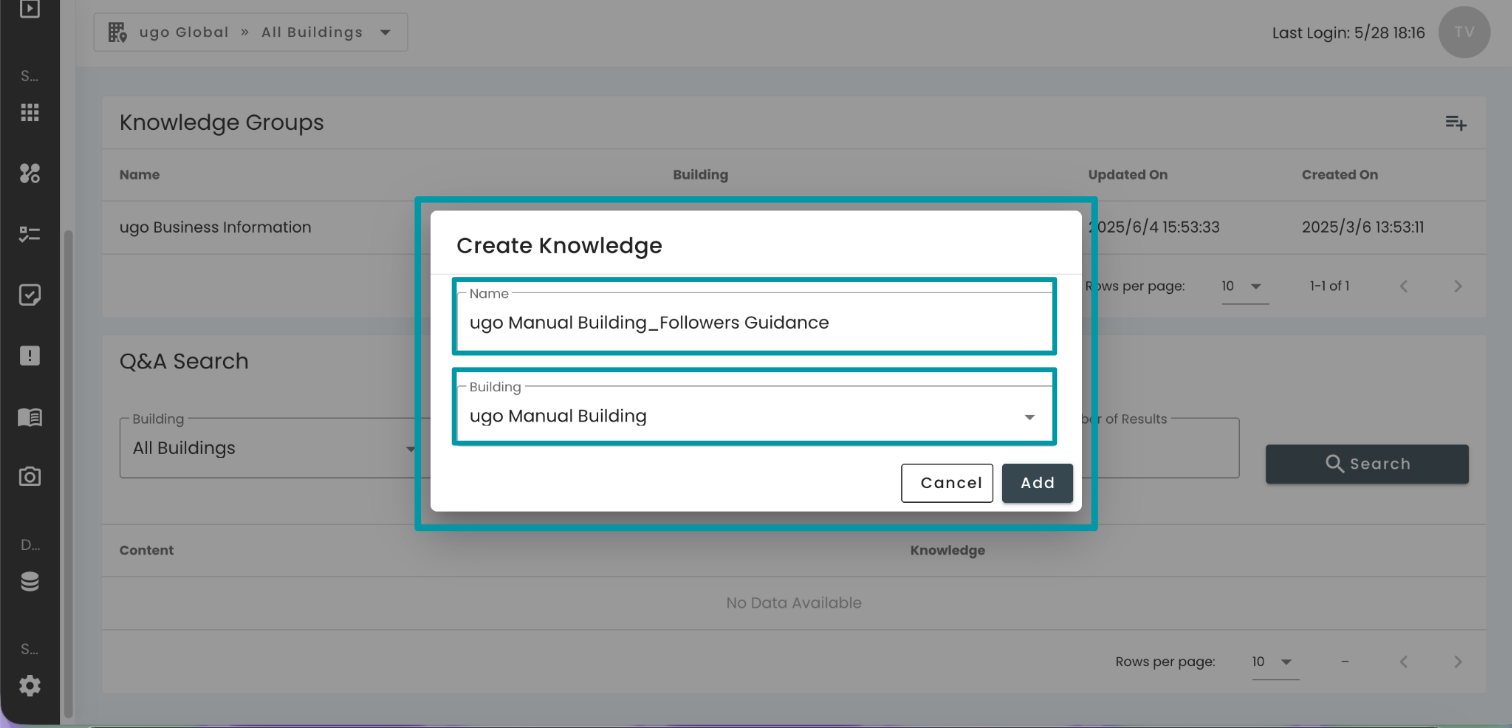This screenshot has height=728, width=1512.
Task: Go to previous page in Knowledge Groups
Action: [x=1404, y=286]
